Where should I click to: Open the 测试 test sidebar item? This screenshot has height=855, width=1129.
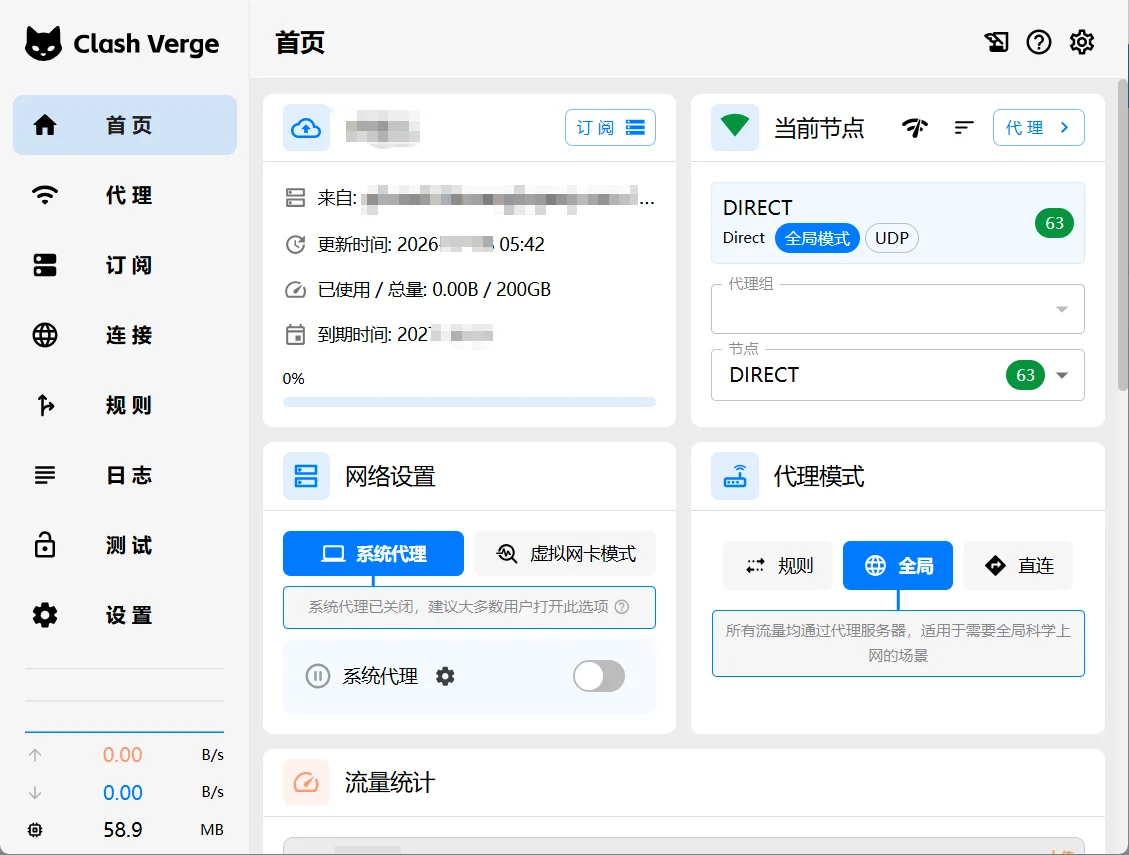[125, 545]
